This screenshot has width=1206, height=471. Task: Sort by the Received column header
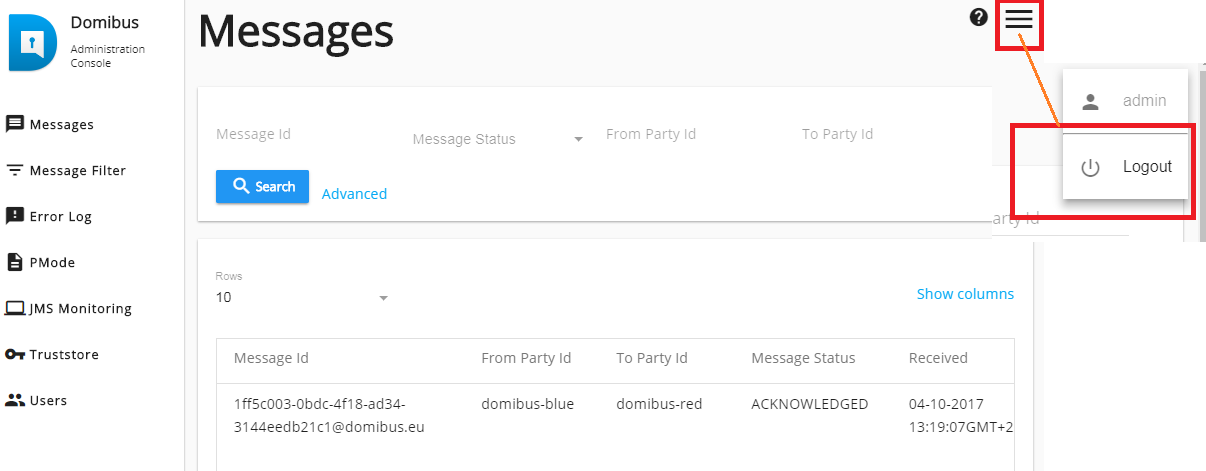938,358
